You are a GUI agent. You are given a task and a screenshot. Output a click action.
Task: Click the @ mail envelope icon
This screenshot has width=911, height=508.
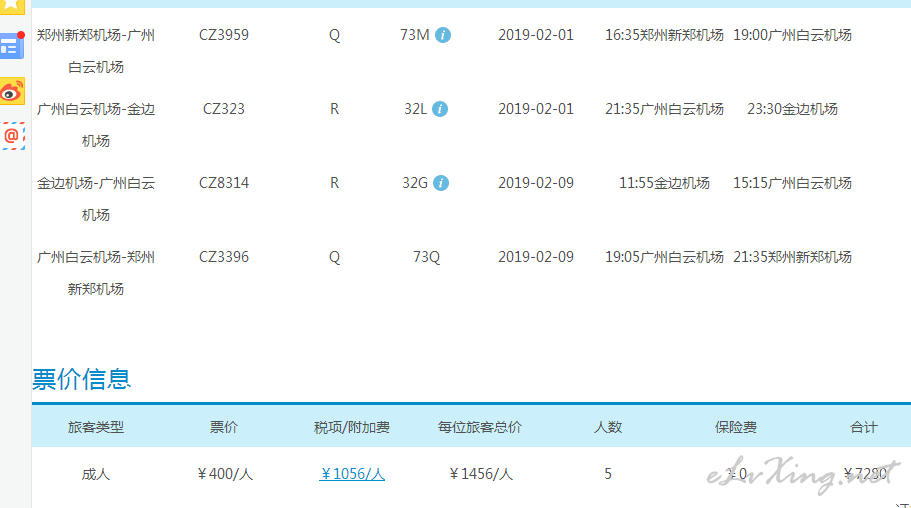12,135
